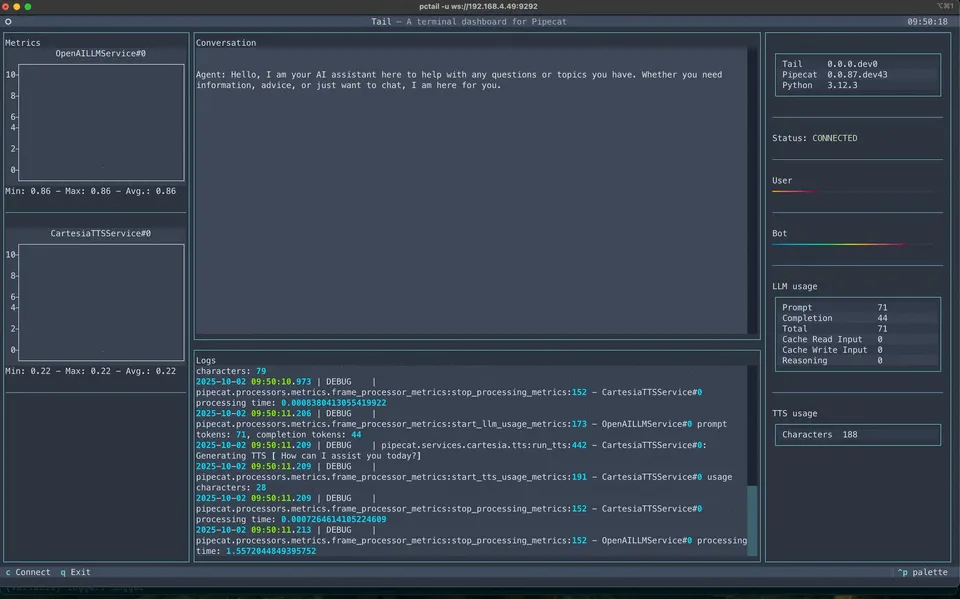Viewport: 960px width, 599px height.
Task: Click the Conversation panel title
Action: coord(226,43)
